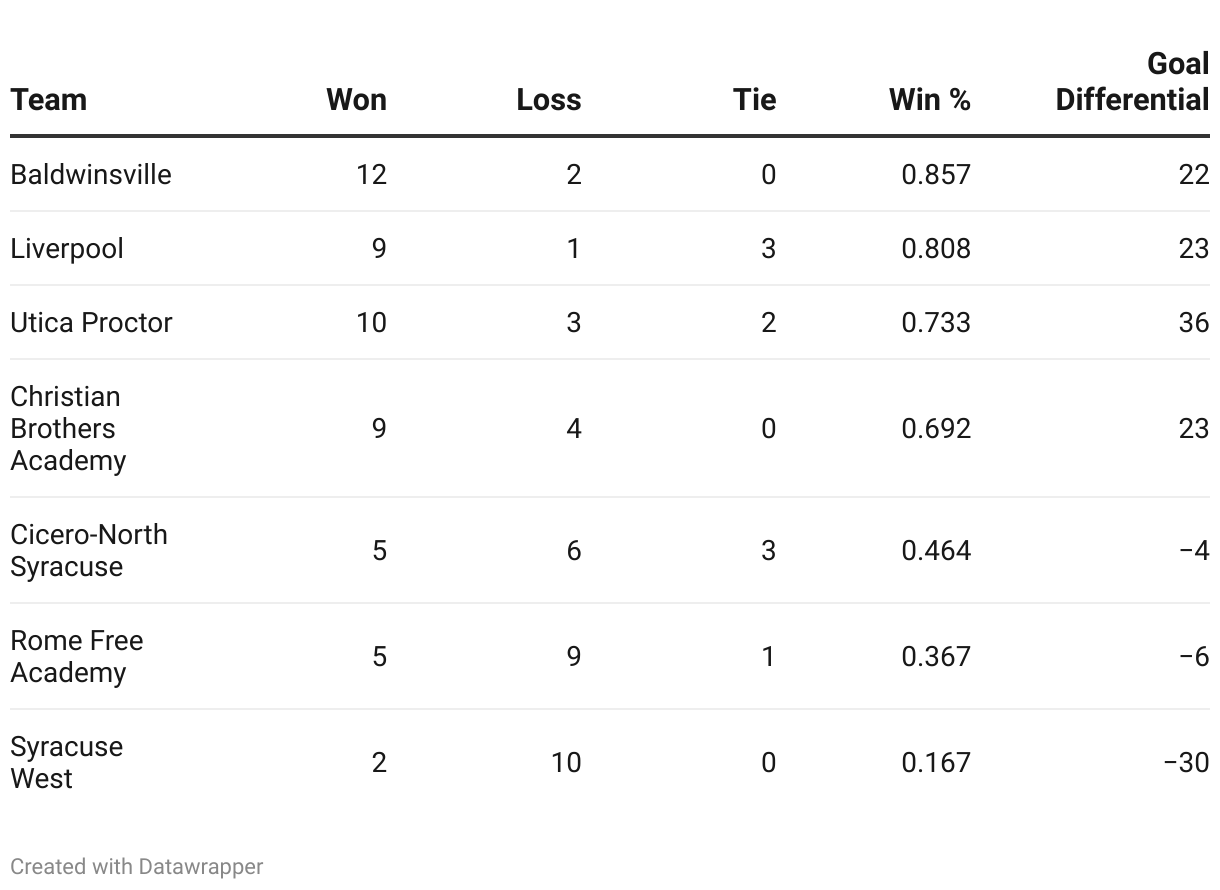
Task: Click Syracuse West's −30 goal differential
Action: pos(1187,762)
